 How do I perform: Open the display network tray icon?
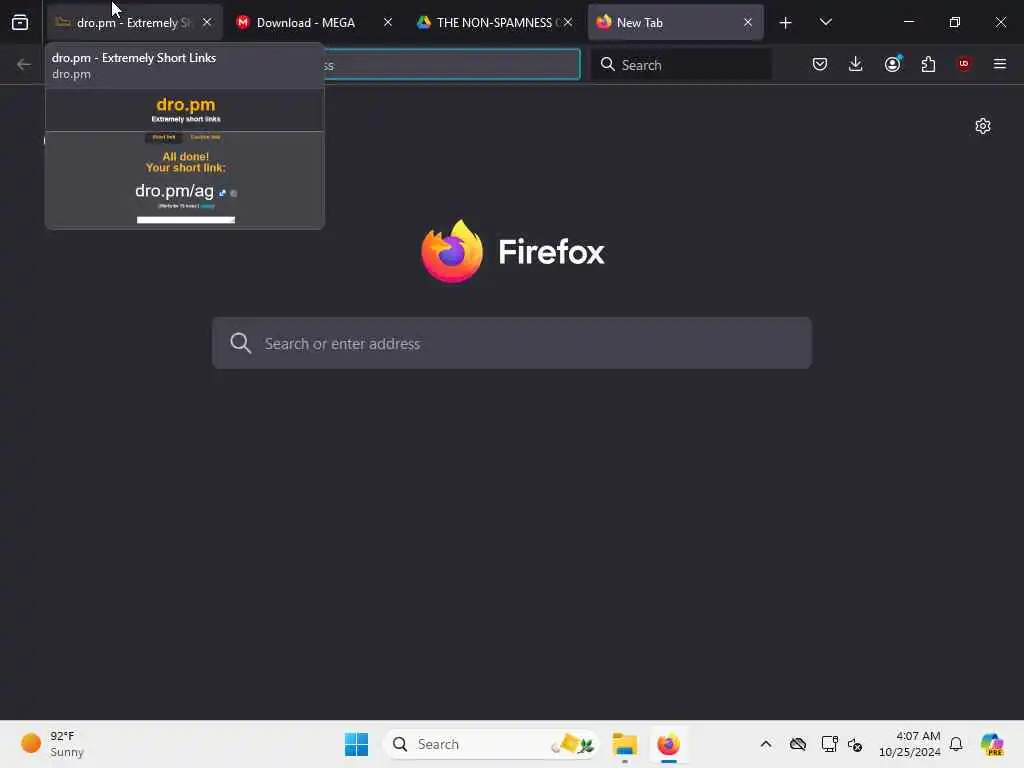[x=829, y=744]
